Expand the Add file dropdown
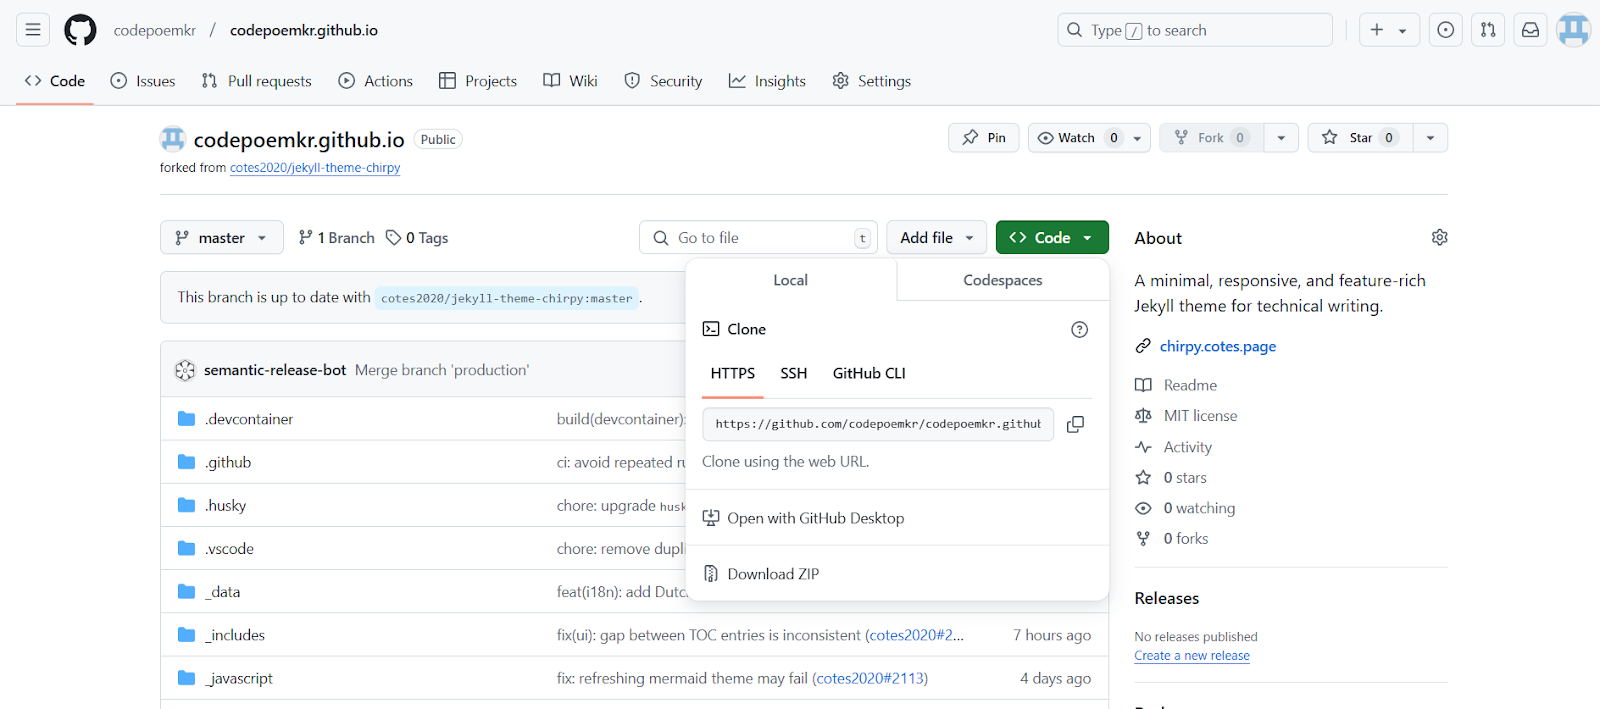The height and width of the screenshot is (709, 1600). click(936, 237)
